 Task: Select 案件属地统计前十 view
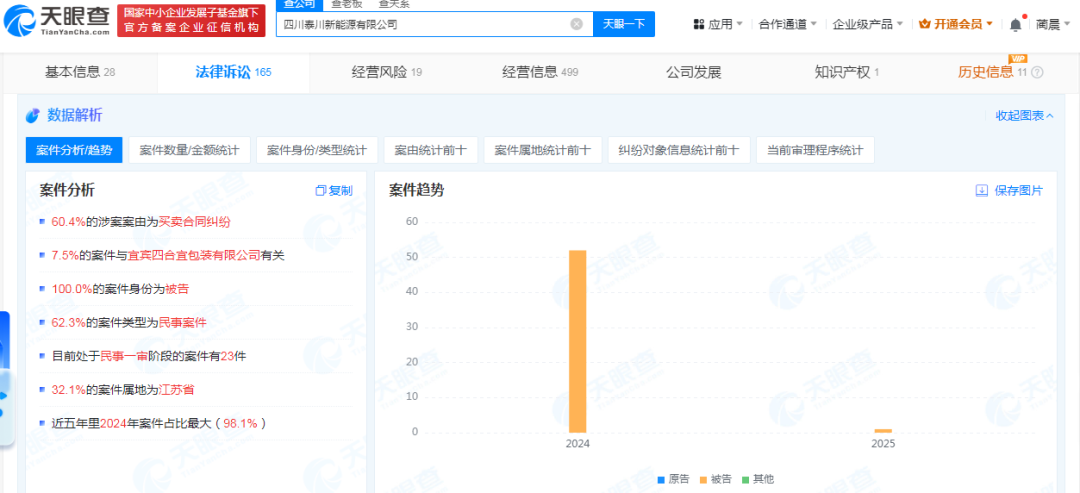(543, 150)
